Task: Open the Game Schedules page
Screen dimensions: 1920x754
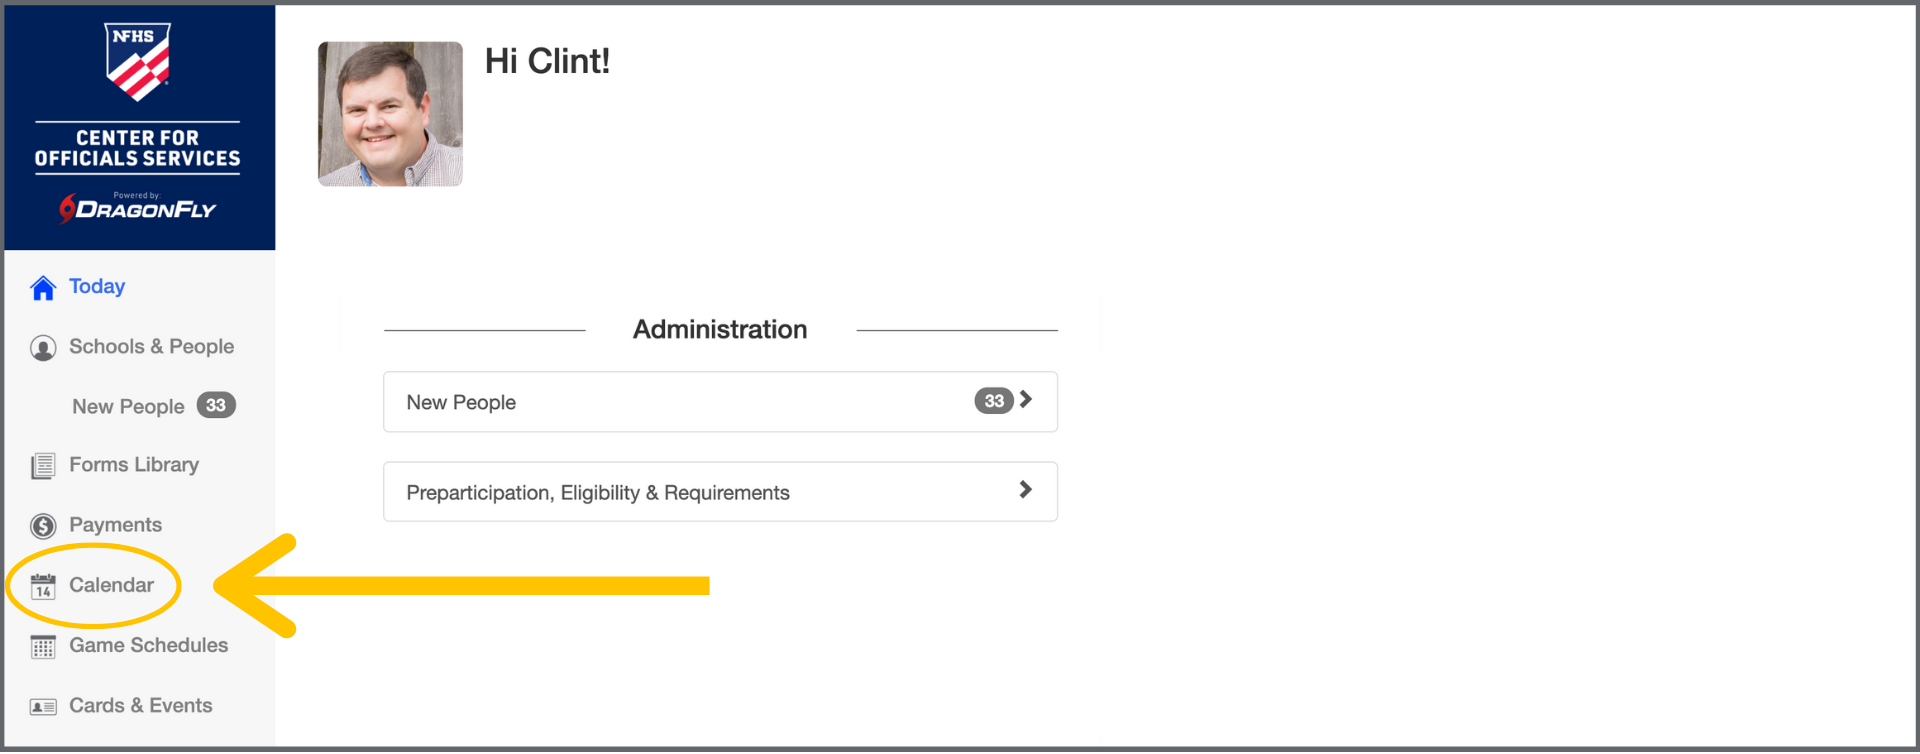Action: tap(148, 646)
